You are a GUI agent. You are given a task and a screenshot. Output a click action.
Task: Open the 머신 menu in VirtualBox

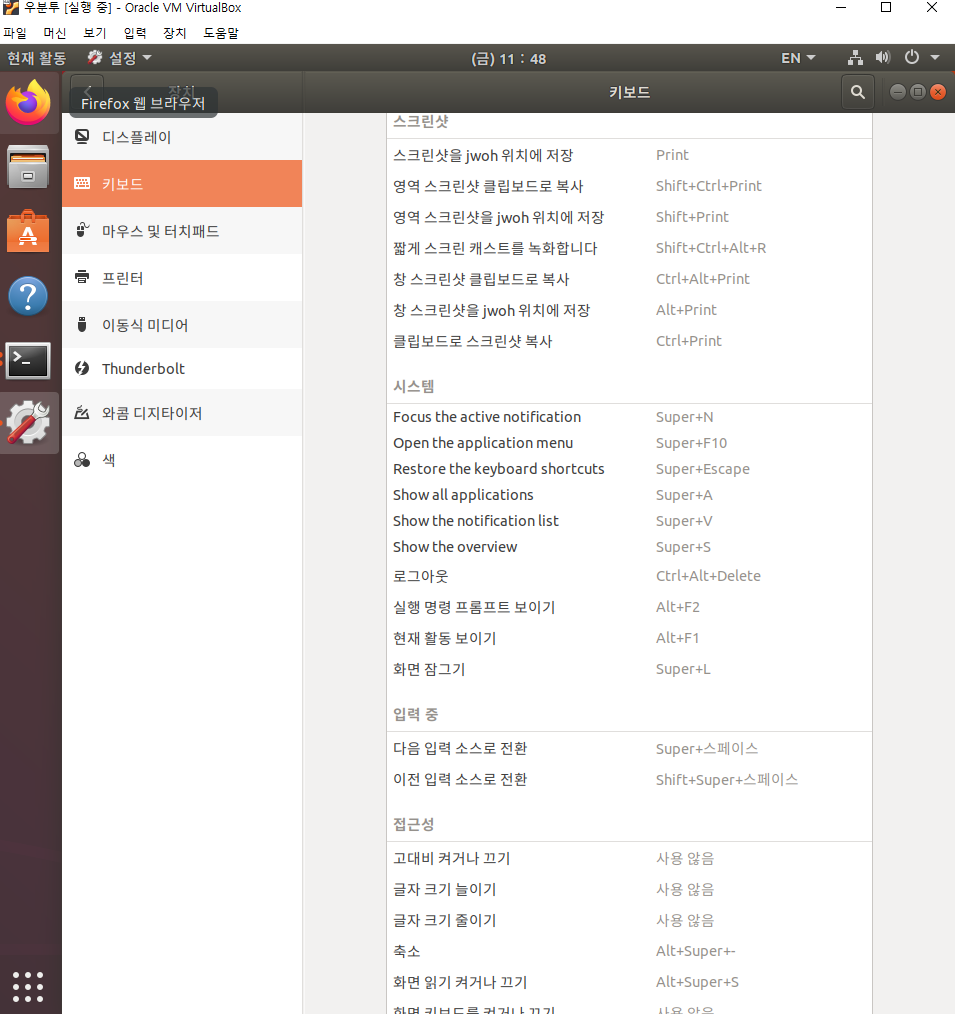pos(55,33)
